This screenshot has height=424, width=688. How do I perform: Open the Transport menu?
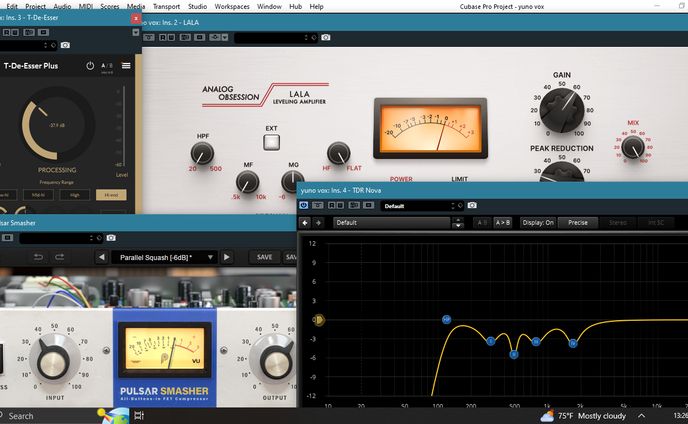pos(166,7)
